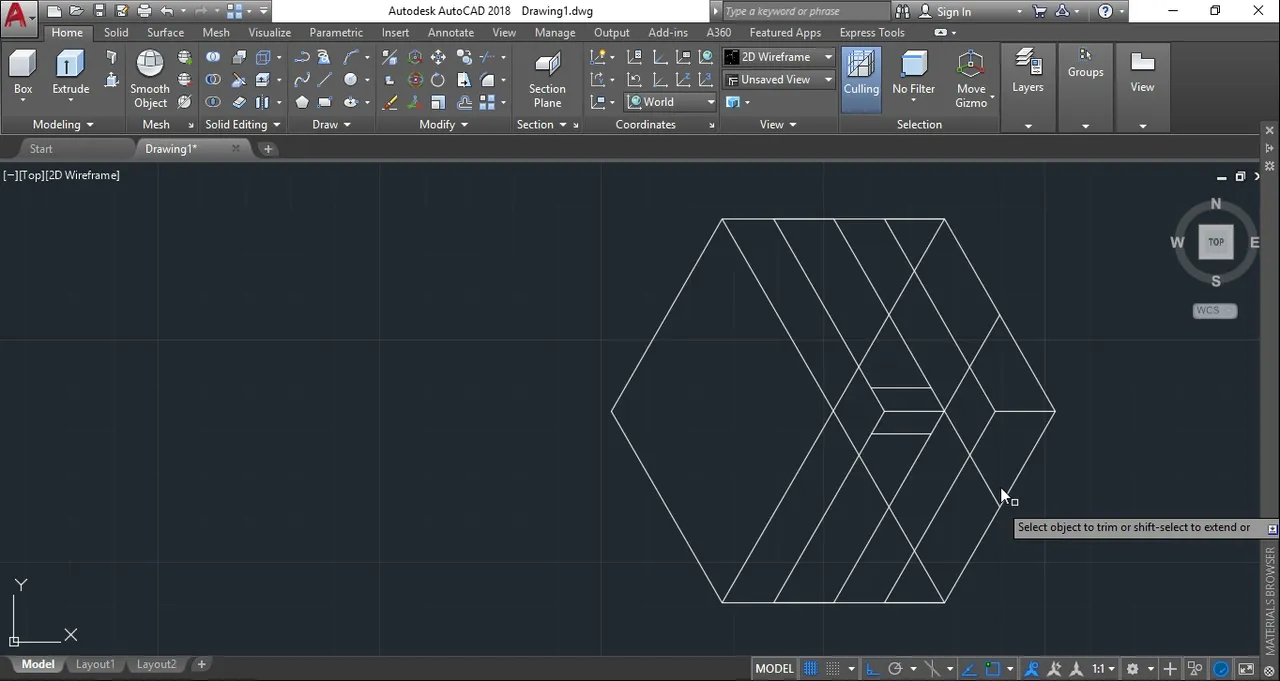Toggle hardware acceleration blue circle icon
Screen dimensions: 1280x681
pos(1221,668)
